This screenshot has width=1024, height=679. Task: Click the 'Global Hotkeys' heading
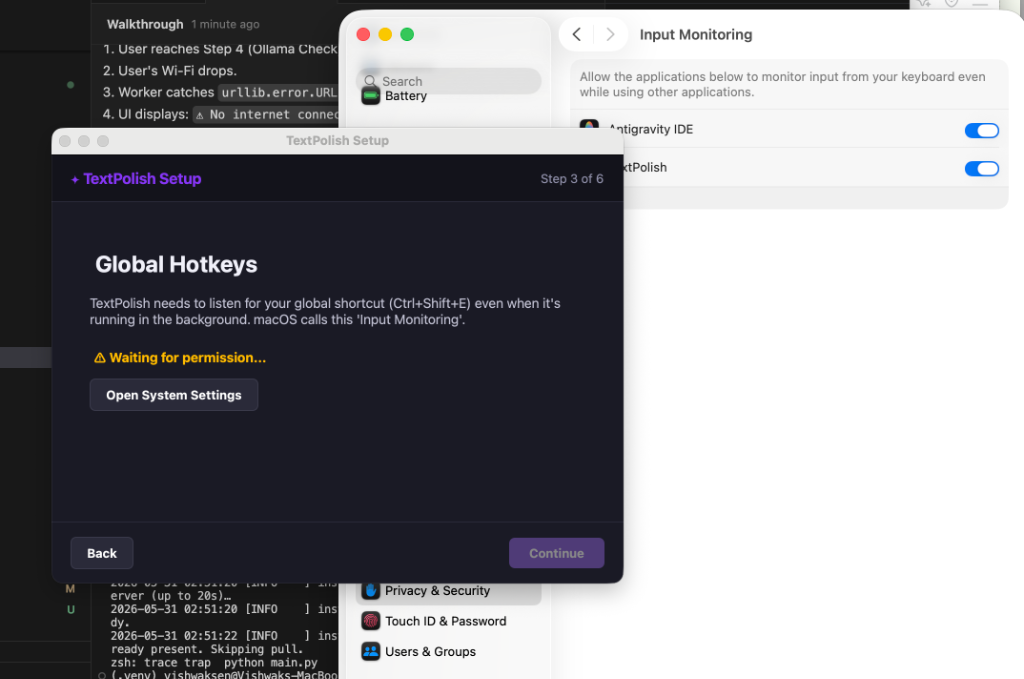point(176,264)
